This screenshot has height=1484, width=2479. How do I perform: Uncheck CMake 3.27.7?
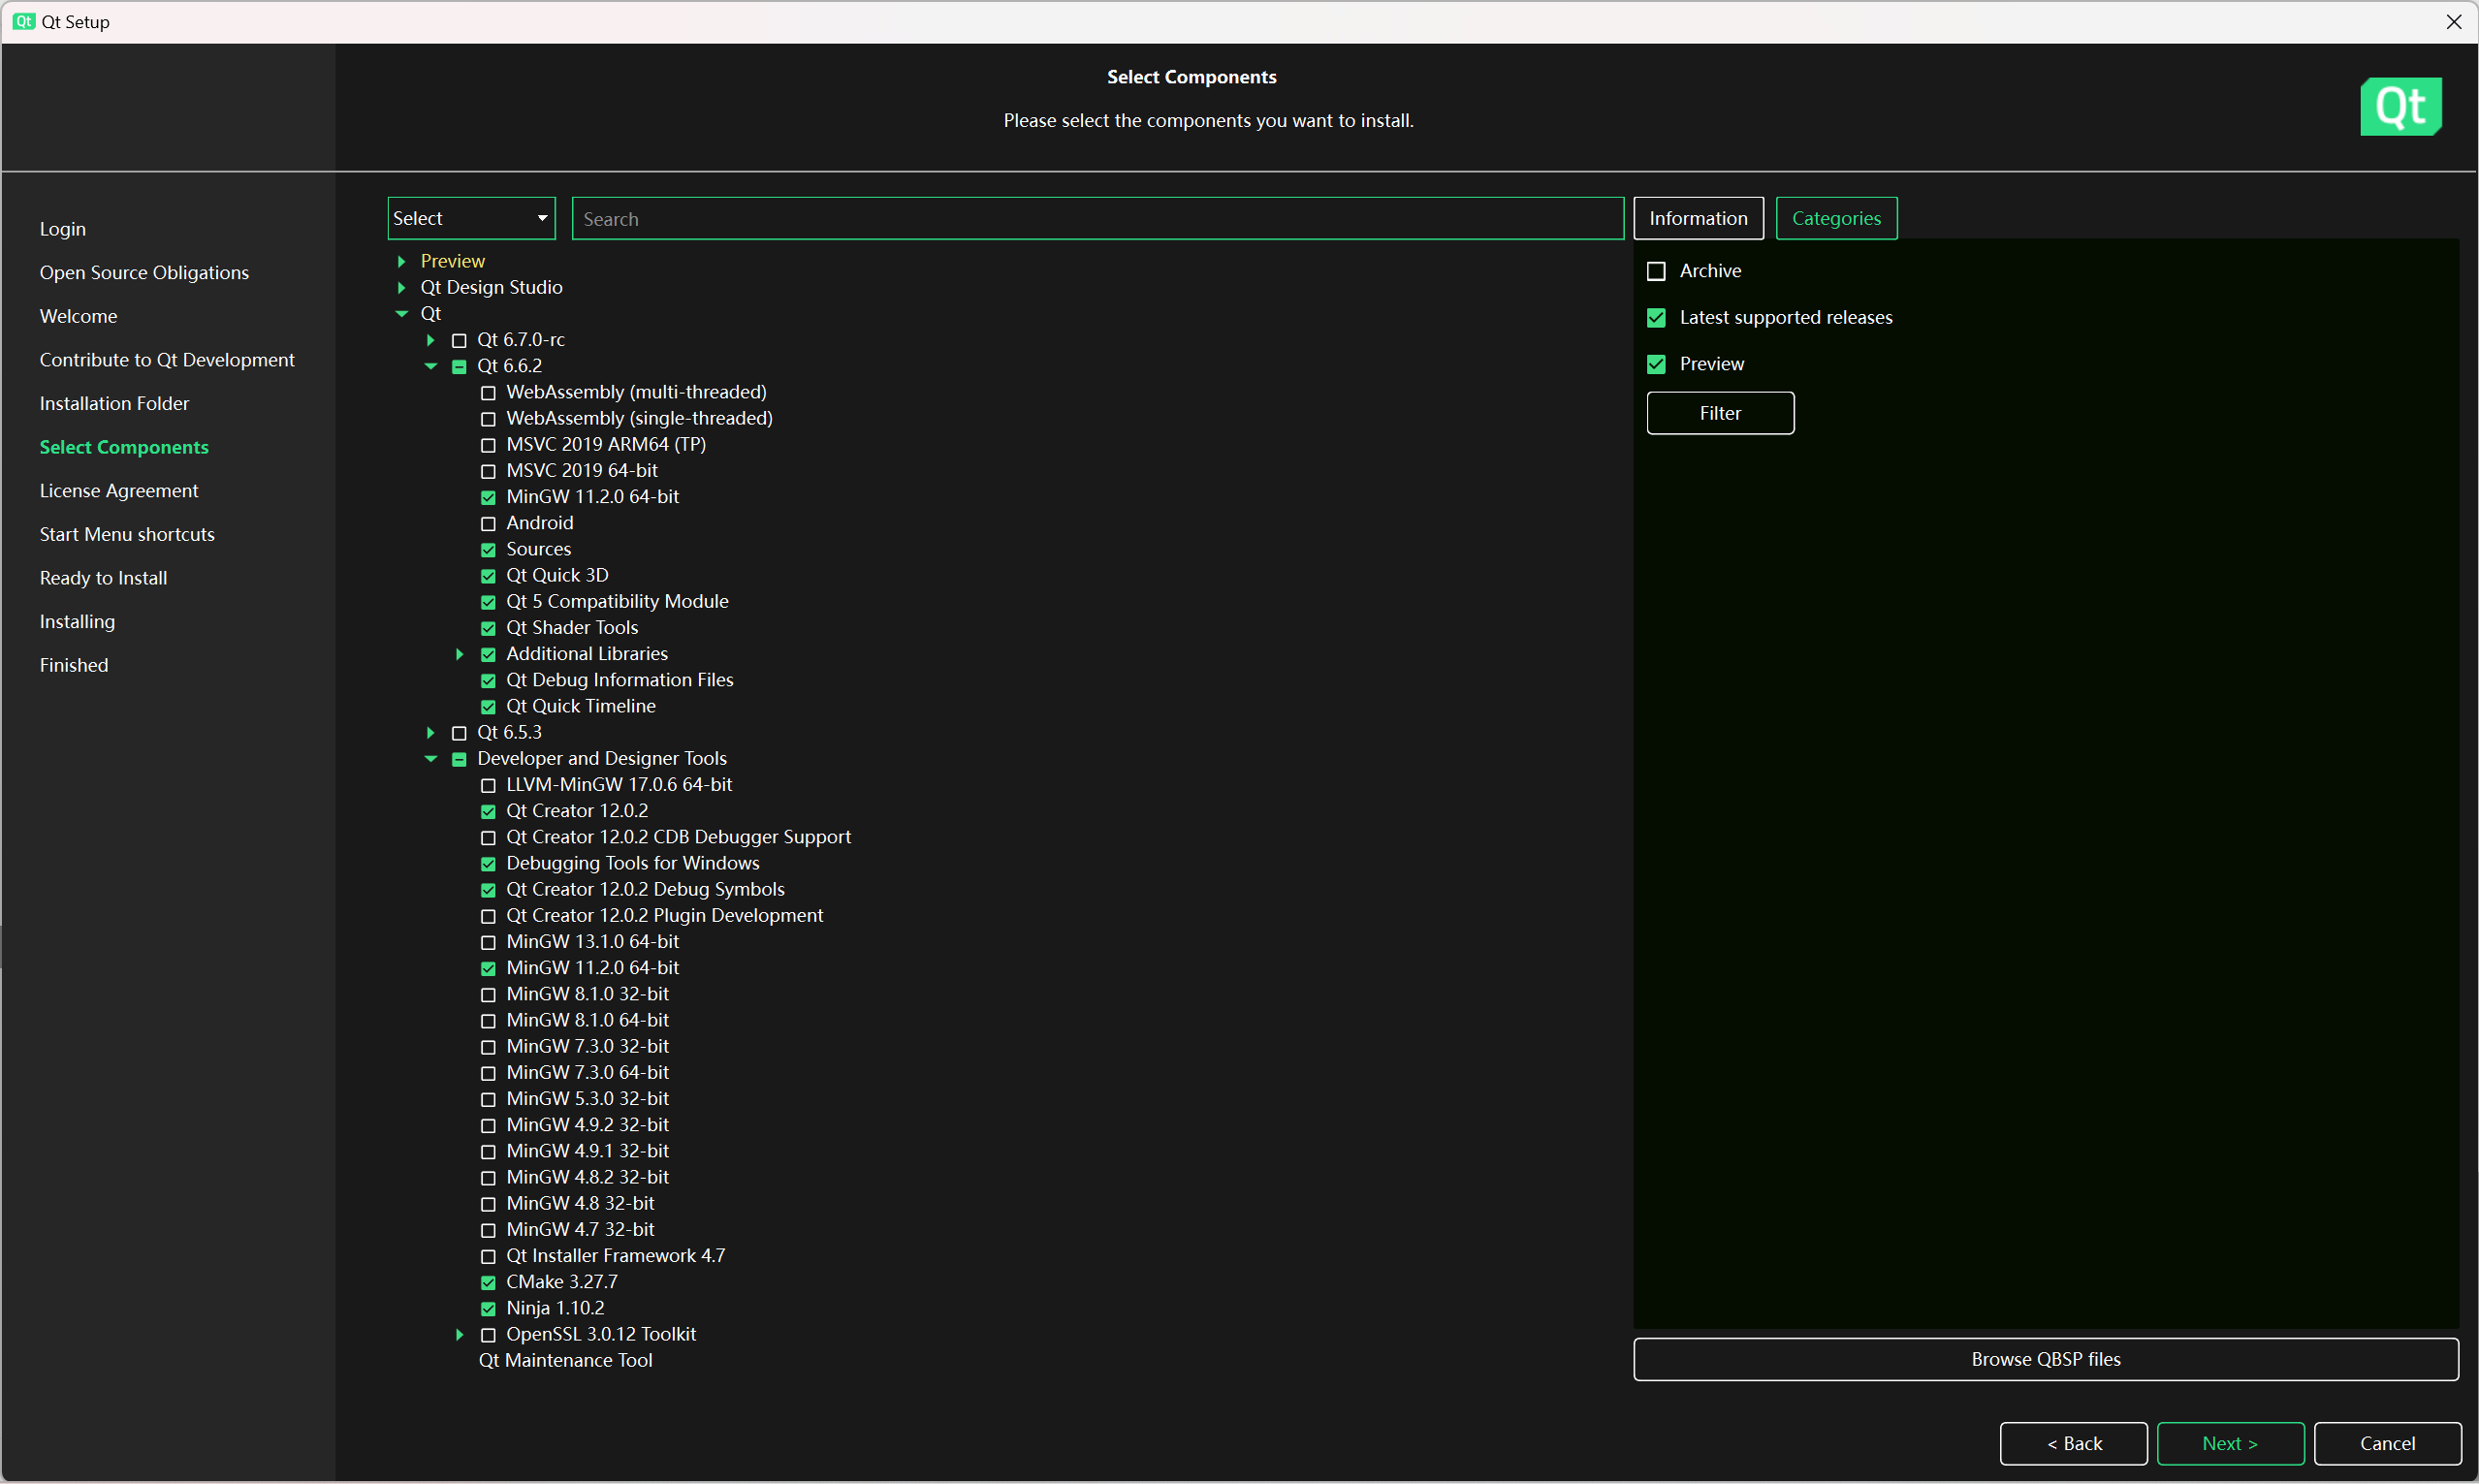coord(488,1282)
